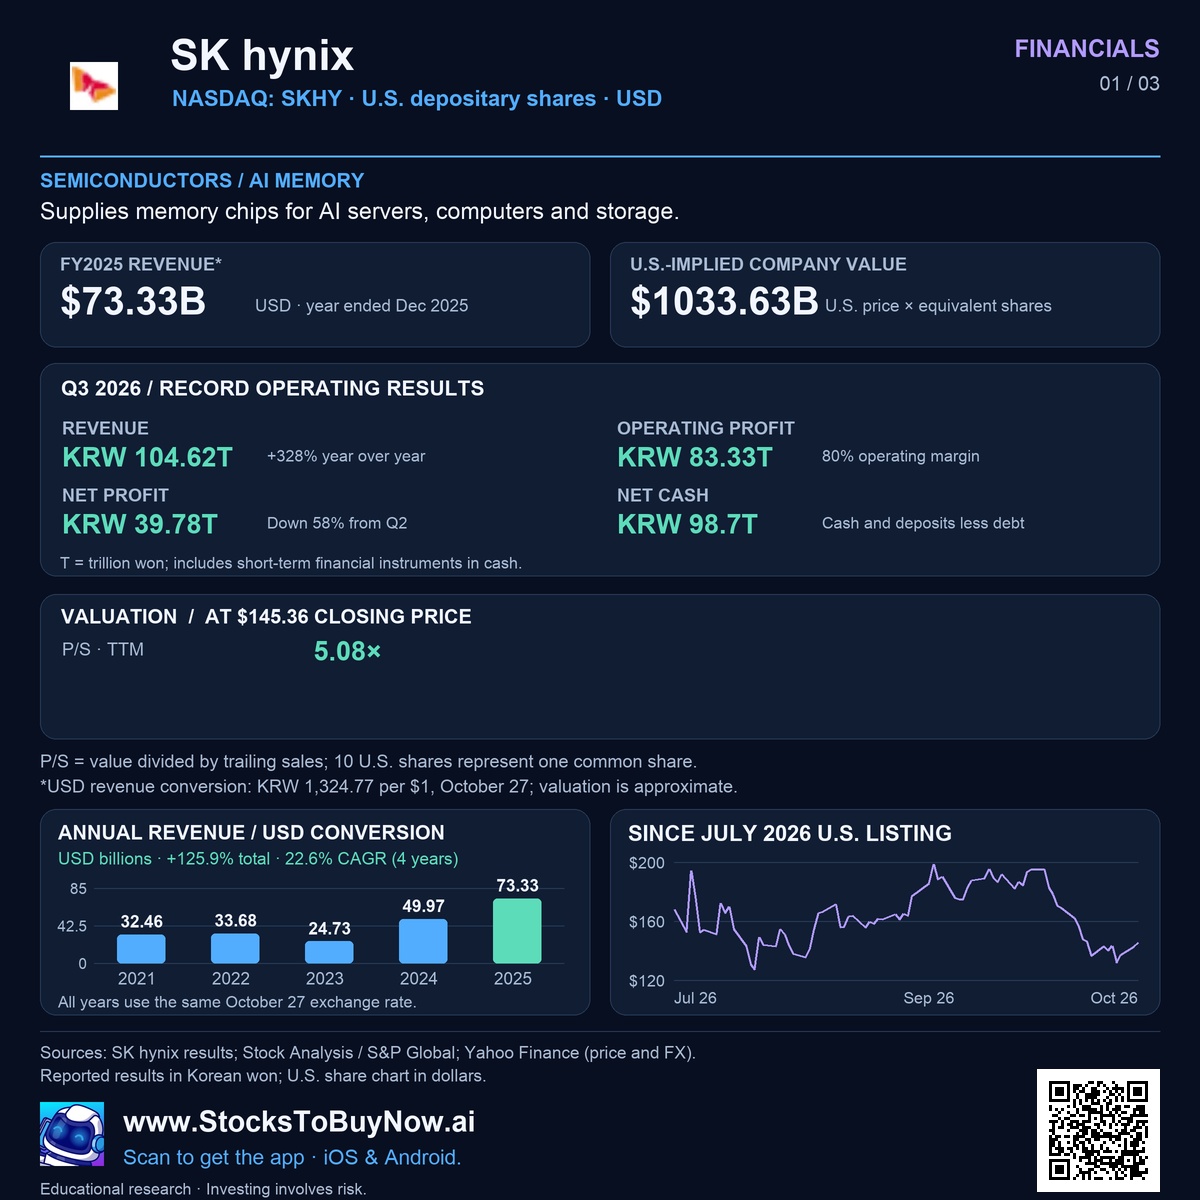Click the Jul 26 date label

(695, 998)
